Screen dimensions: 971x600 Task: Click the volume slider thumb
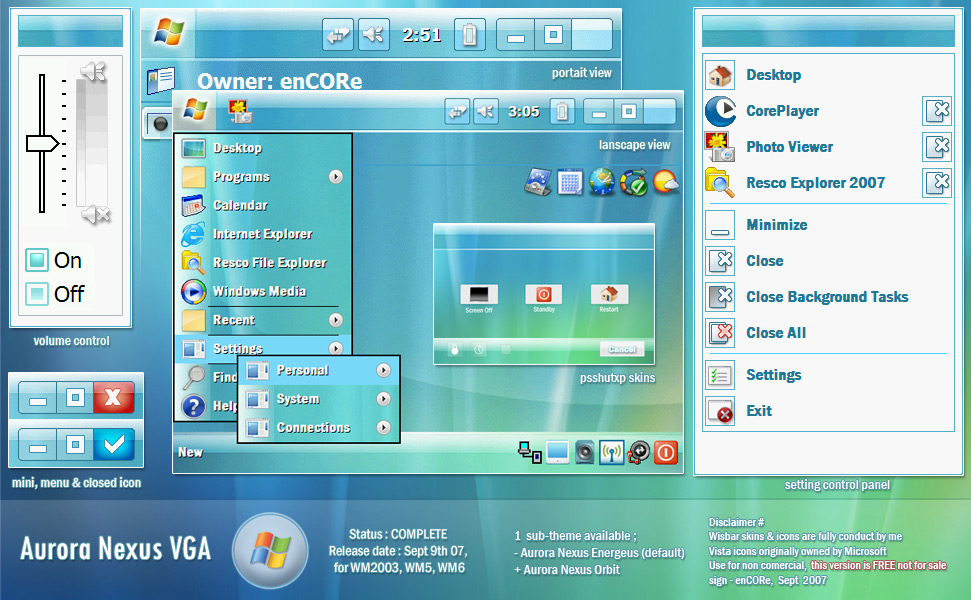[42, 144]
